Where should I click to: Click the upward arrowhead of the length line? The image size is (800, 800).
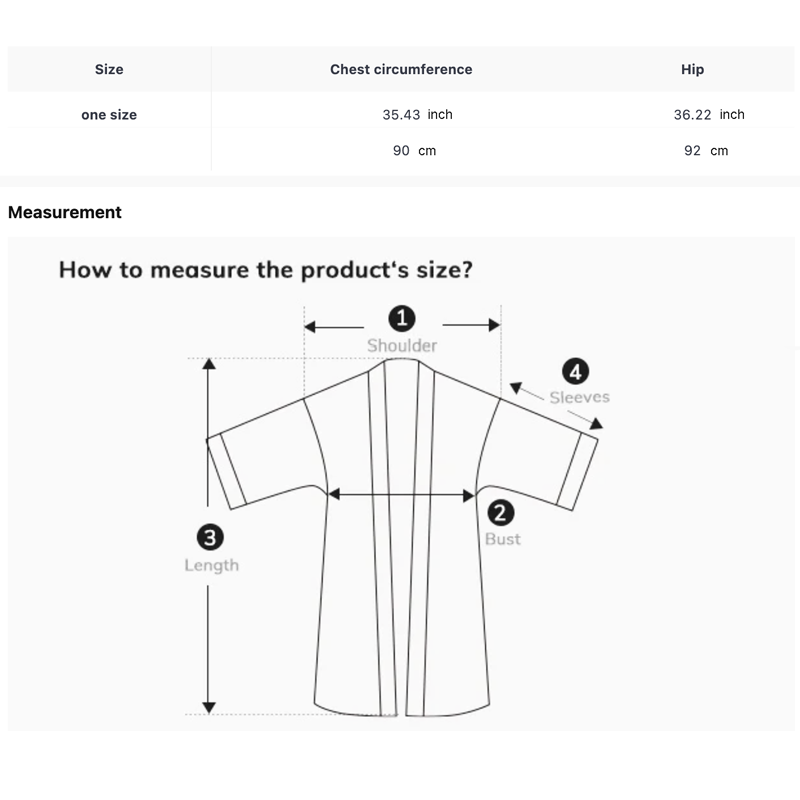[209, 365]
